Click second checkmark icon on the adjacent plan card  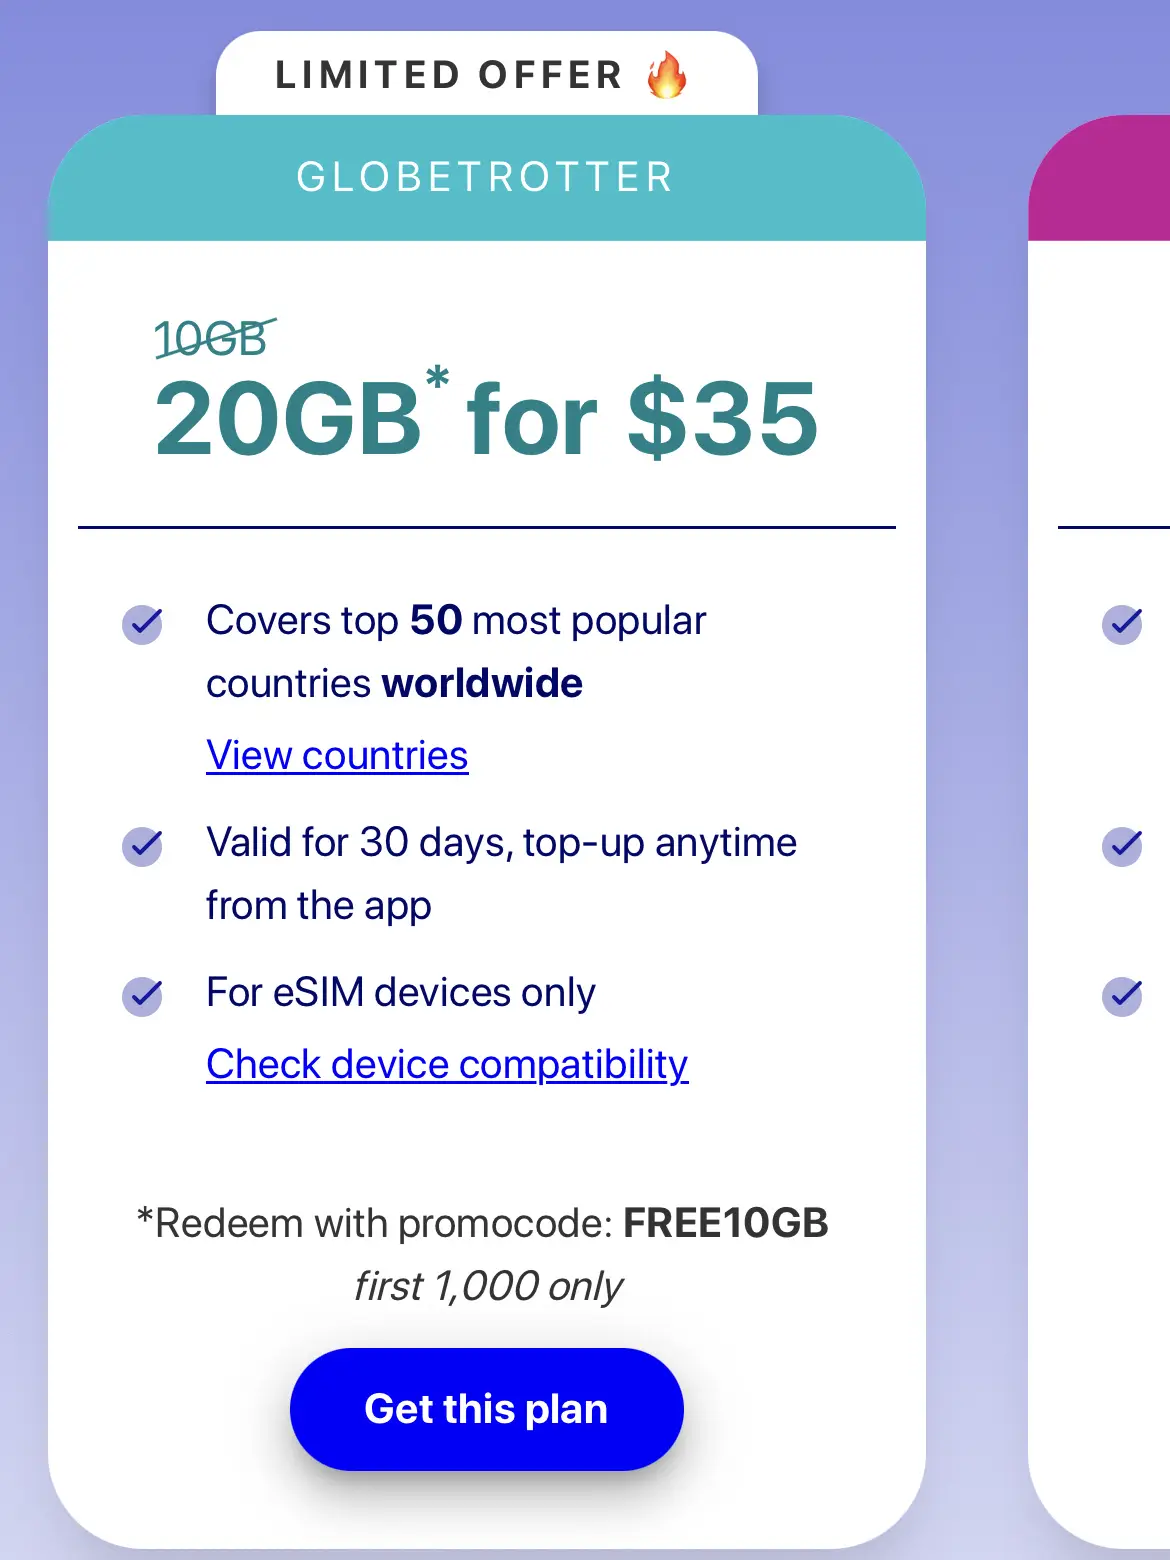point(1123,847)
